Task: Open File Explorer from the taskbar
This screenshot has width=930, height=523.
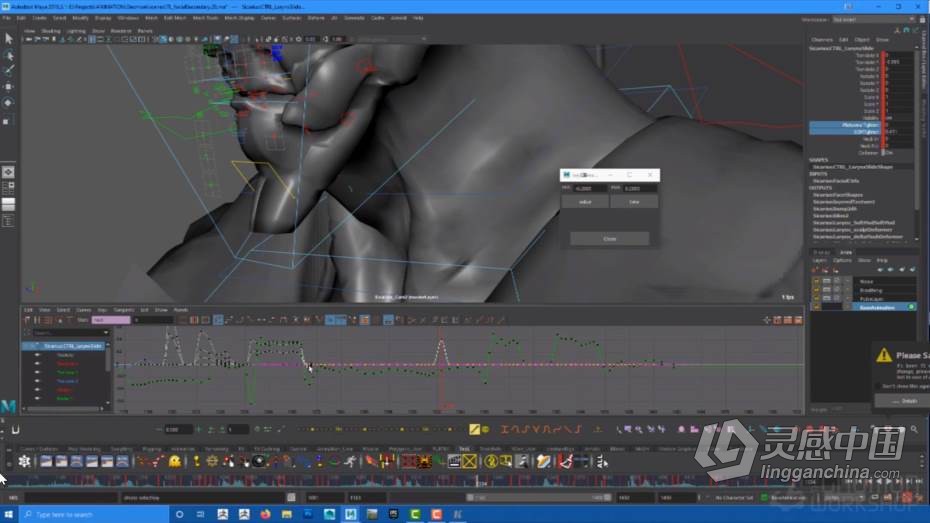Action: pyautogui.click(x=286, y=514)
